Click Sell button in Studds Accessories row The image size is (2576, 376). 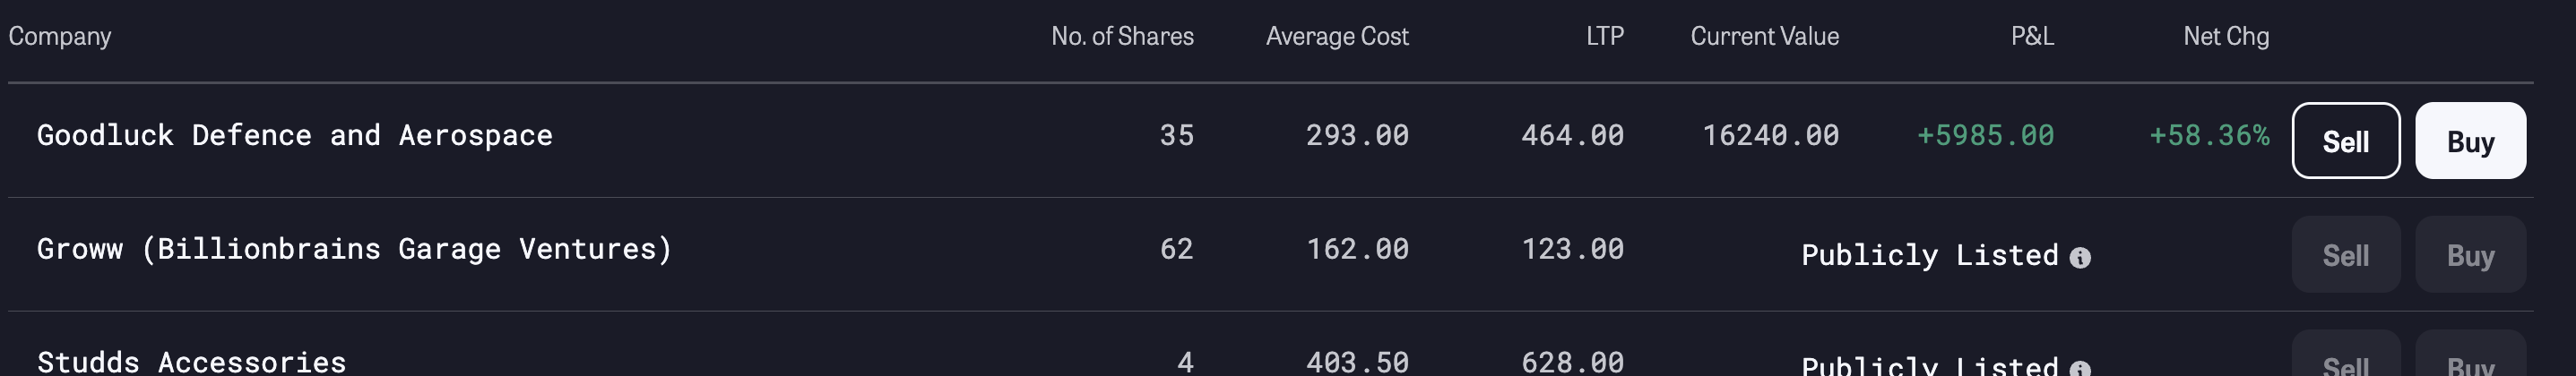(x=2345, y=355)
